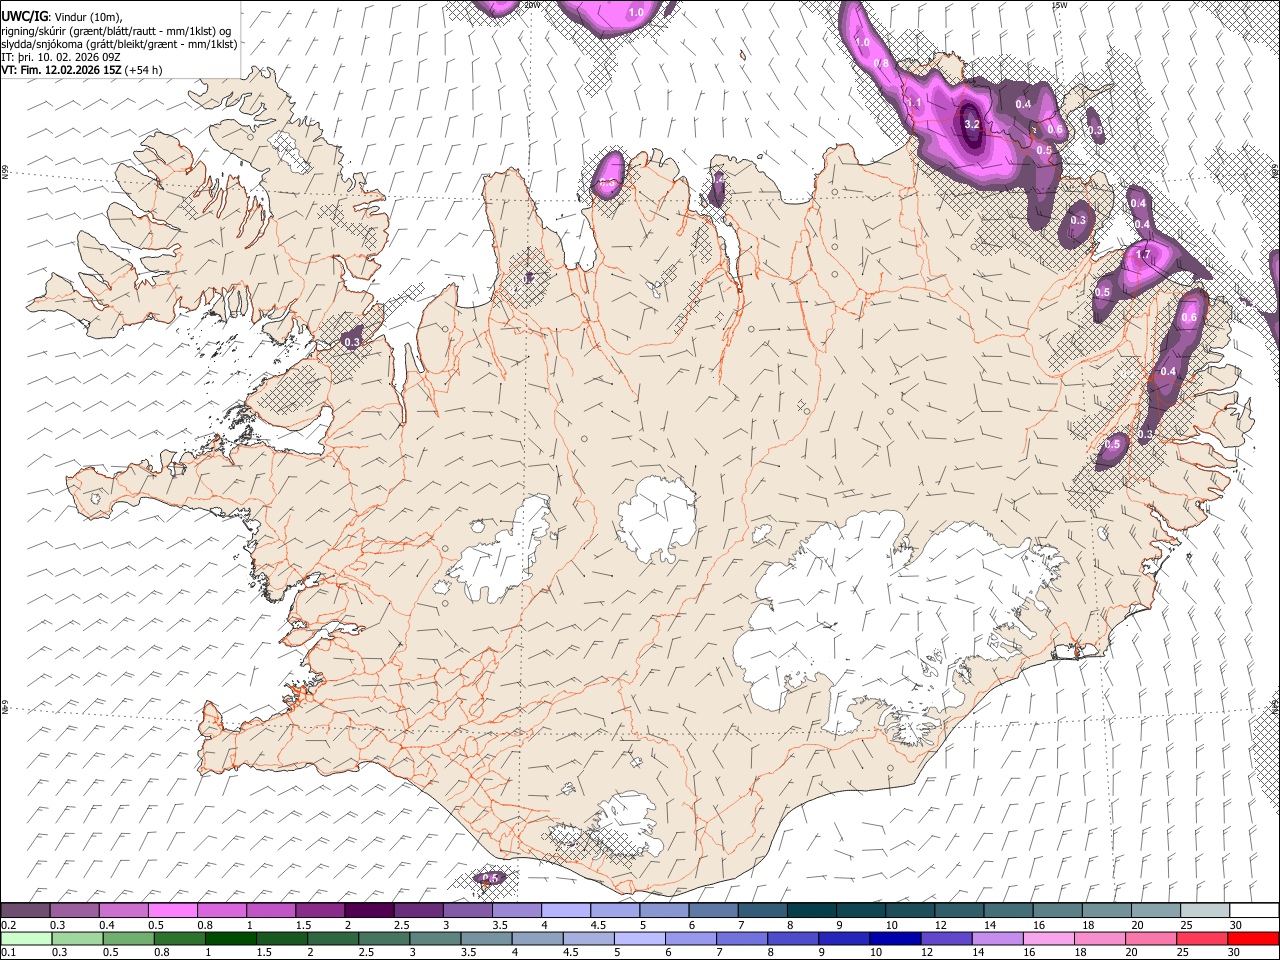1280x960 pixels.
Task: Pick the bright pink 0.5 swatch in upper scale
Action: point(172,910)
